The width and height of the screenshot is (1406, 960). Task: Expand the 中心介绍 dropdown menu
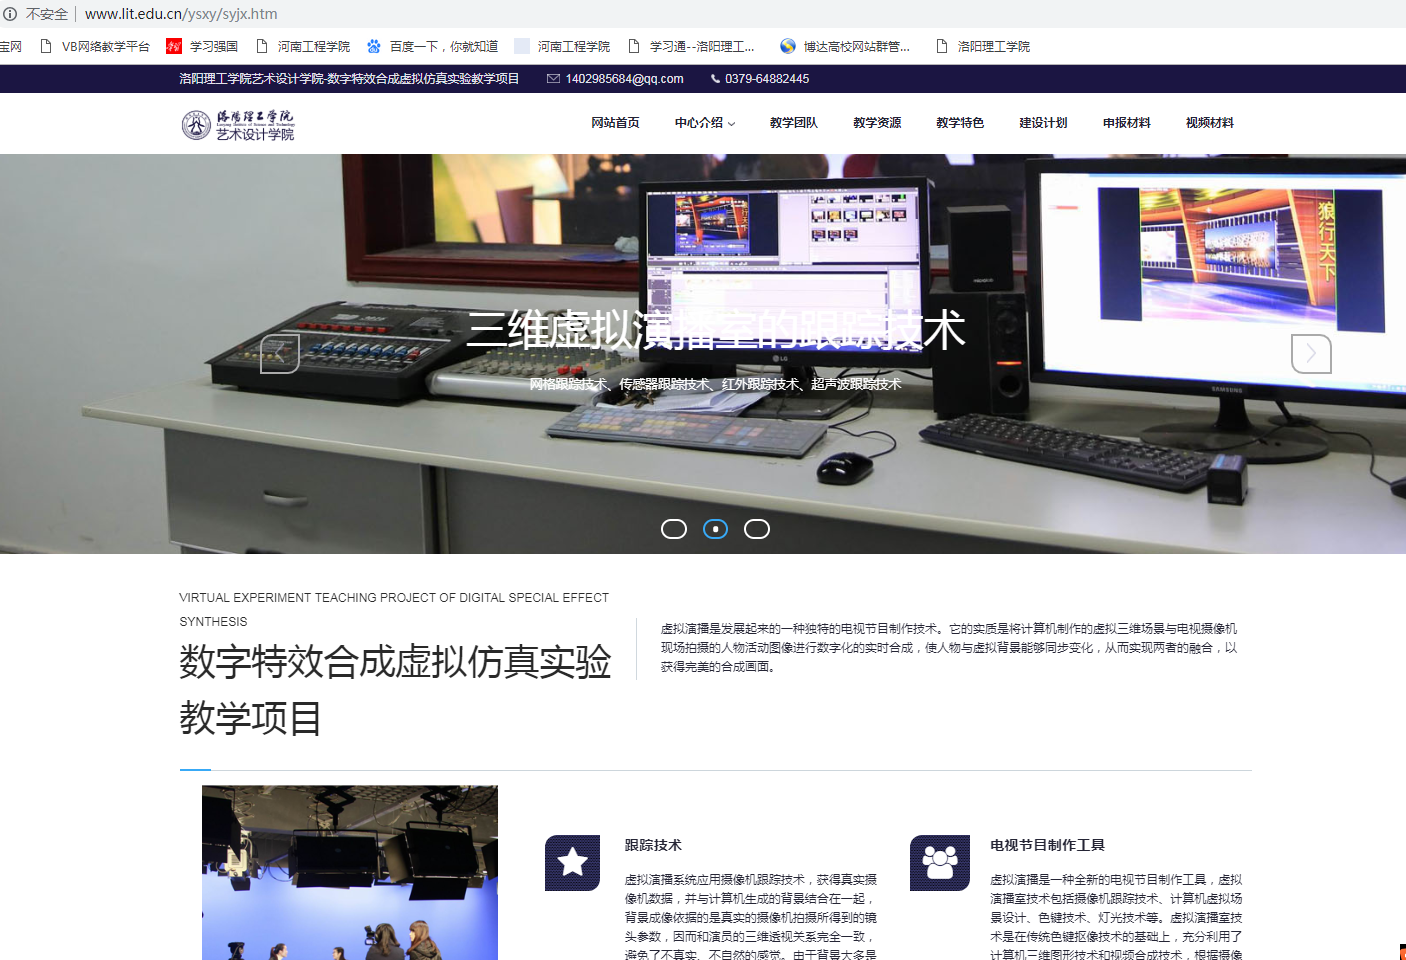(x=704, y=123)
